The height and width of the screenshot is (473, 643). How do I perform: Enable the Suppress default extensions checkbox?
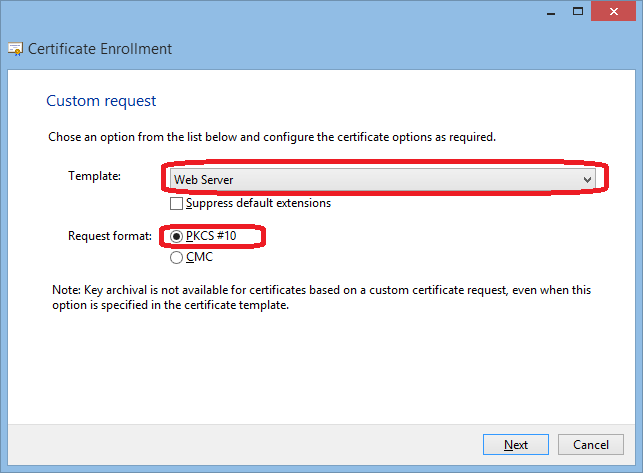177,203
